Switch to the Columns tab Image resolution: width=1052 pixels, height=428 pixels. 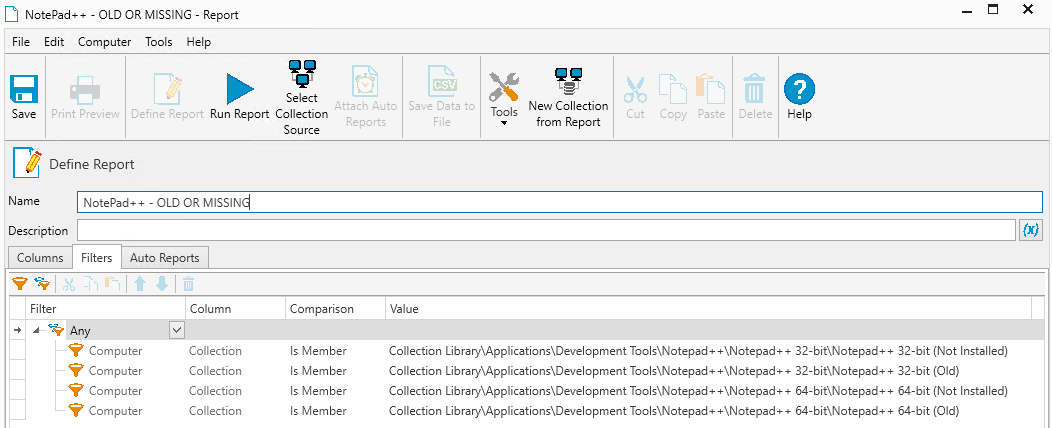click(x=40, y=258)
